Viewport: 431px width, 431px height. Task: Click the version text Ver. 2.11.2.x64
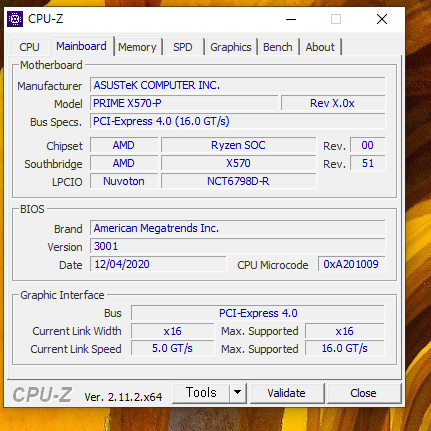[123, 397]
